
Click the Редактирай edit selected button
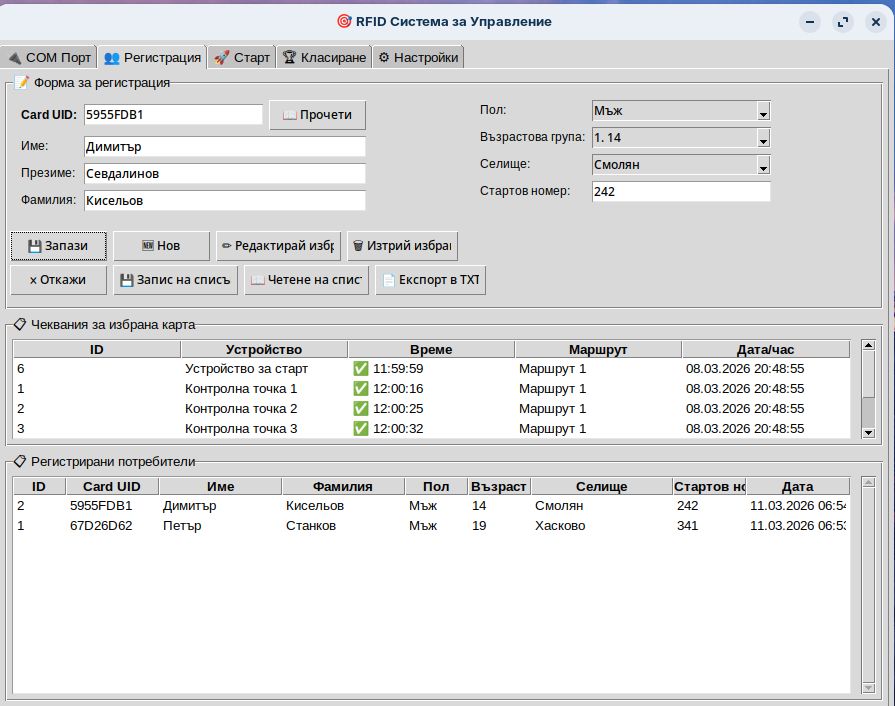click(x=278, y=246)
